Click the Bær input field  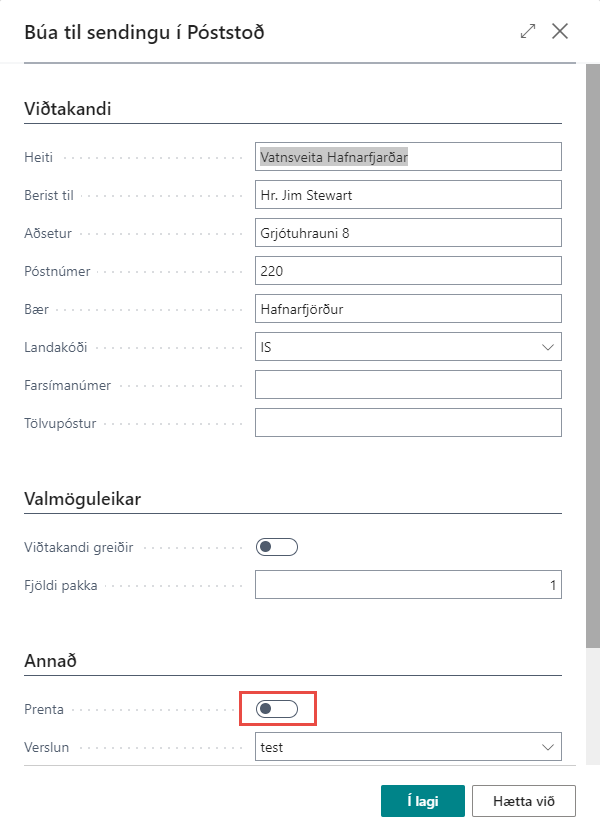408,309
